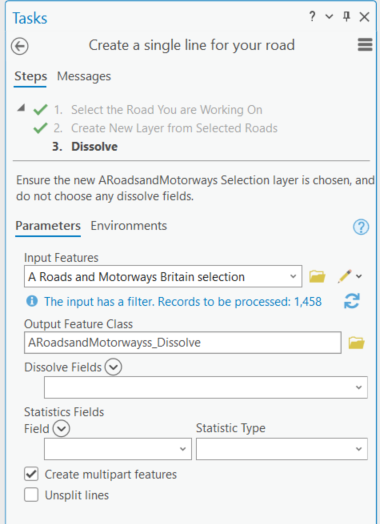
Task: Browse Output Feature Class folder icon
Action: [x=356, y=343]
